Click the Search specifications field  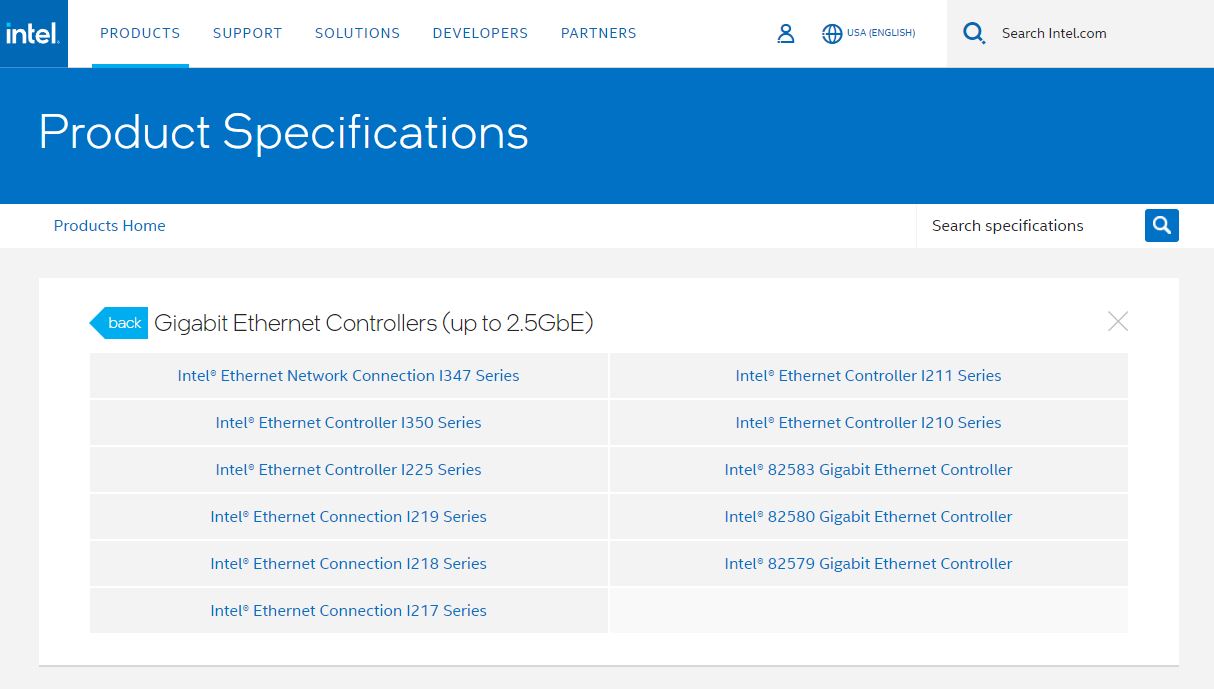(x=1028, y=226)
